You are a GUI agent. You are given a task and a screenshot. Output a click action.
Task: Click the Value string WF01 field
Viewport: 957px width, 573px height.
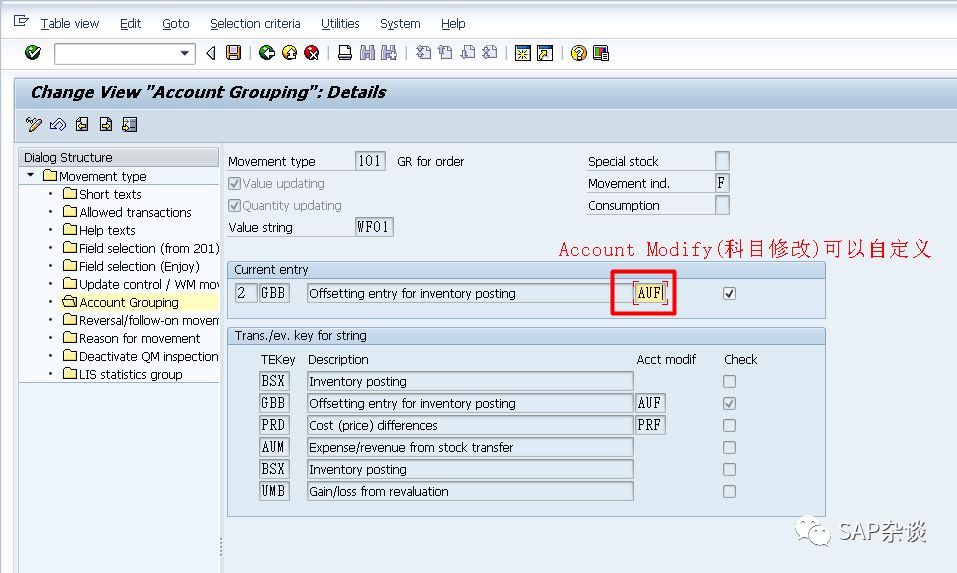[374, 227]
